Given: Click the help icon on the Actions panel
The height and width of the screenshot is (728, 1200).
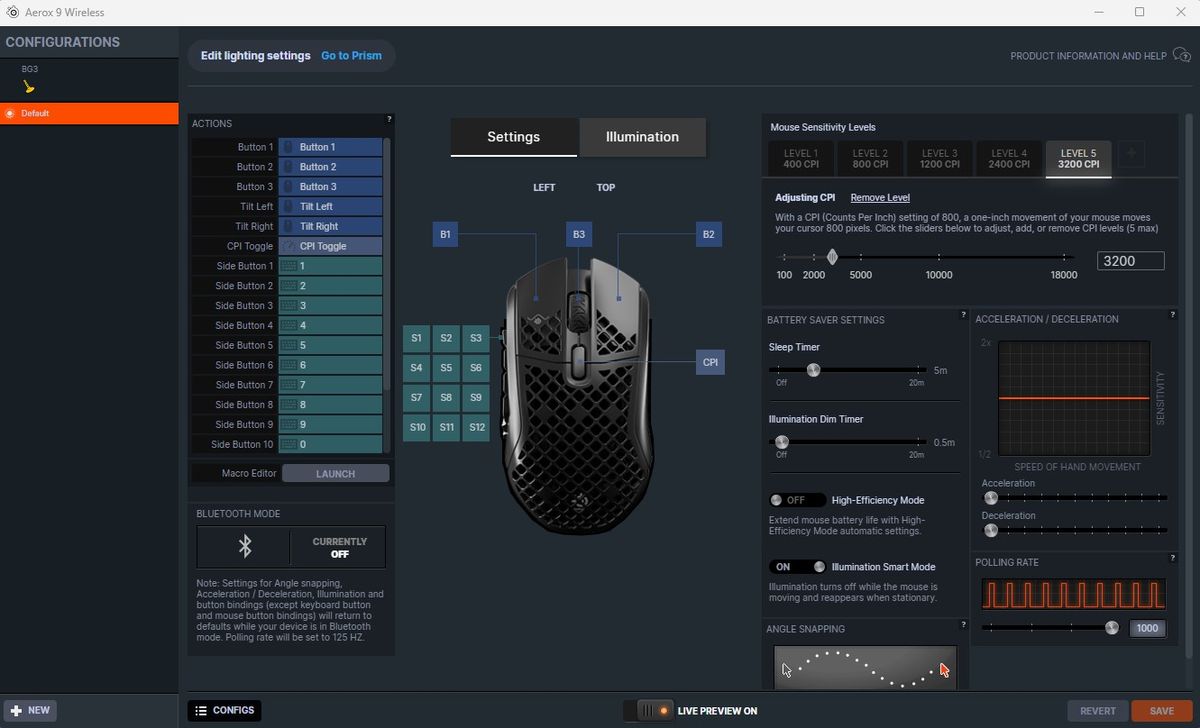Looking at the screenshot, I should point(389,118).
